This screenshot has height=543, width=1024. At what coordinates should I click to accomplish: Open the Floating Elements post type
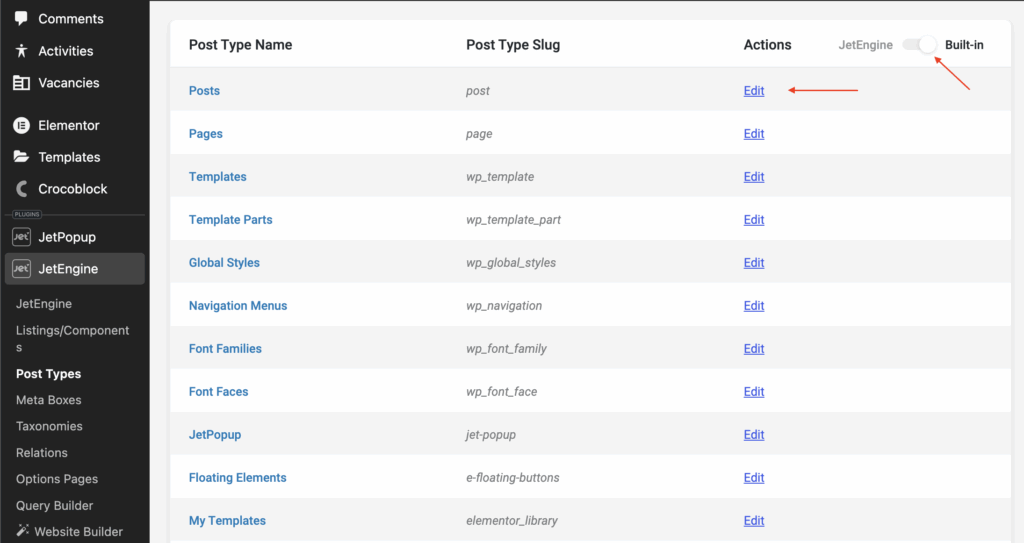238,478
